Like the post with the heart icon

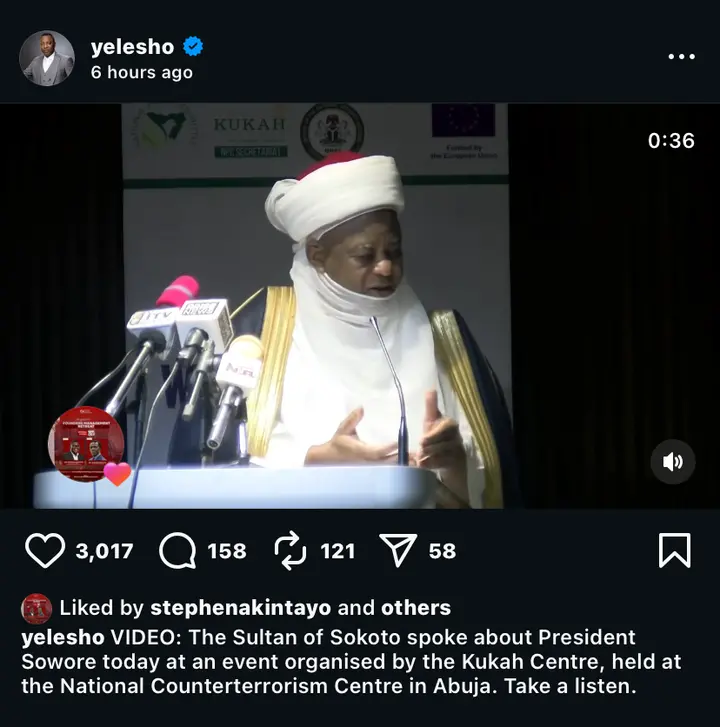click(x=45, y=550)
